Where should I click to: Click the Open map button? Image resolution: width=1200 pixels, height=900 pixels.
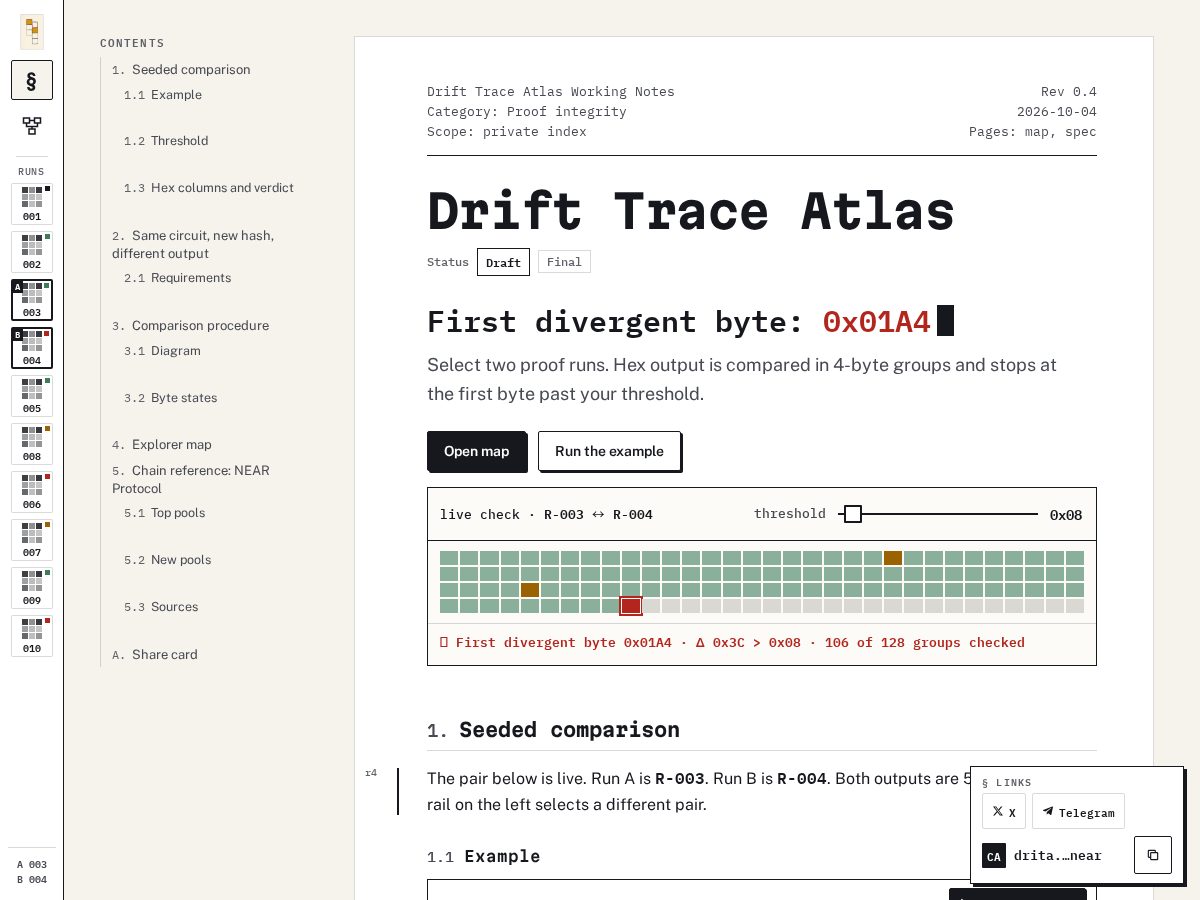[476, 451]
